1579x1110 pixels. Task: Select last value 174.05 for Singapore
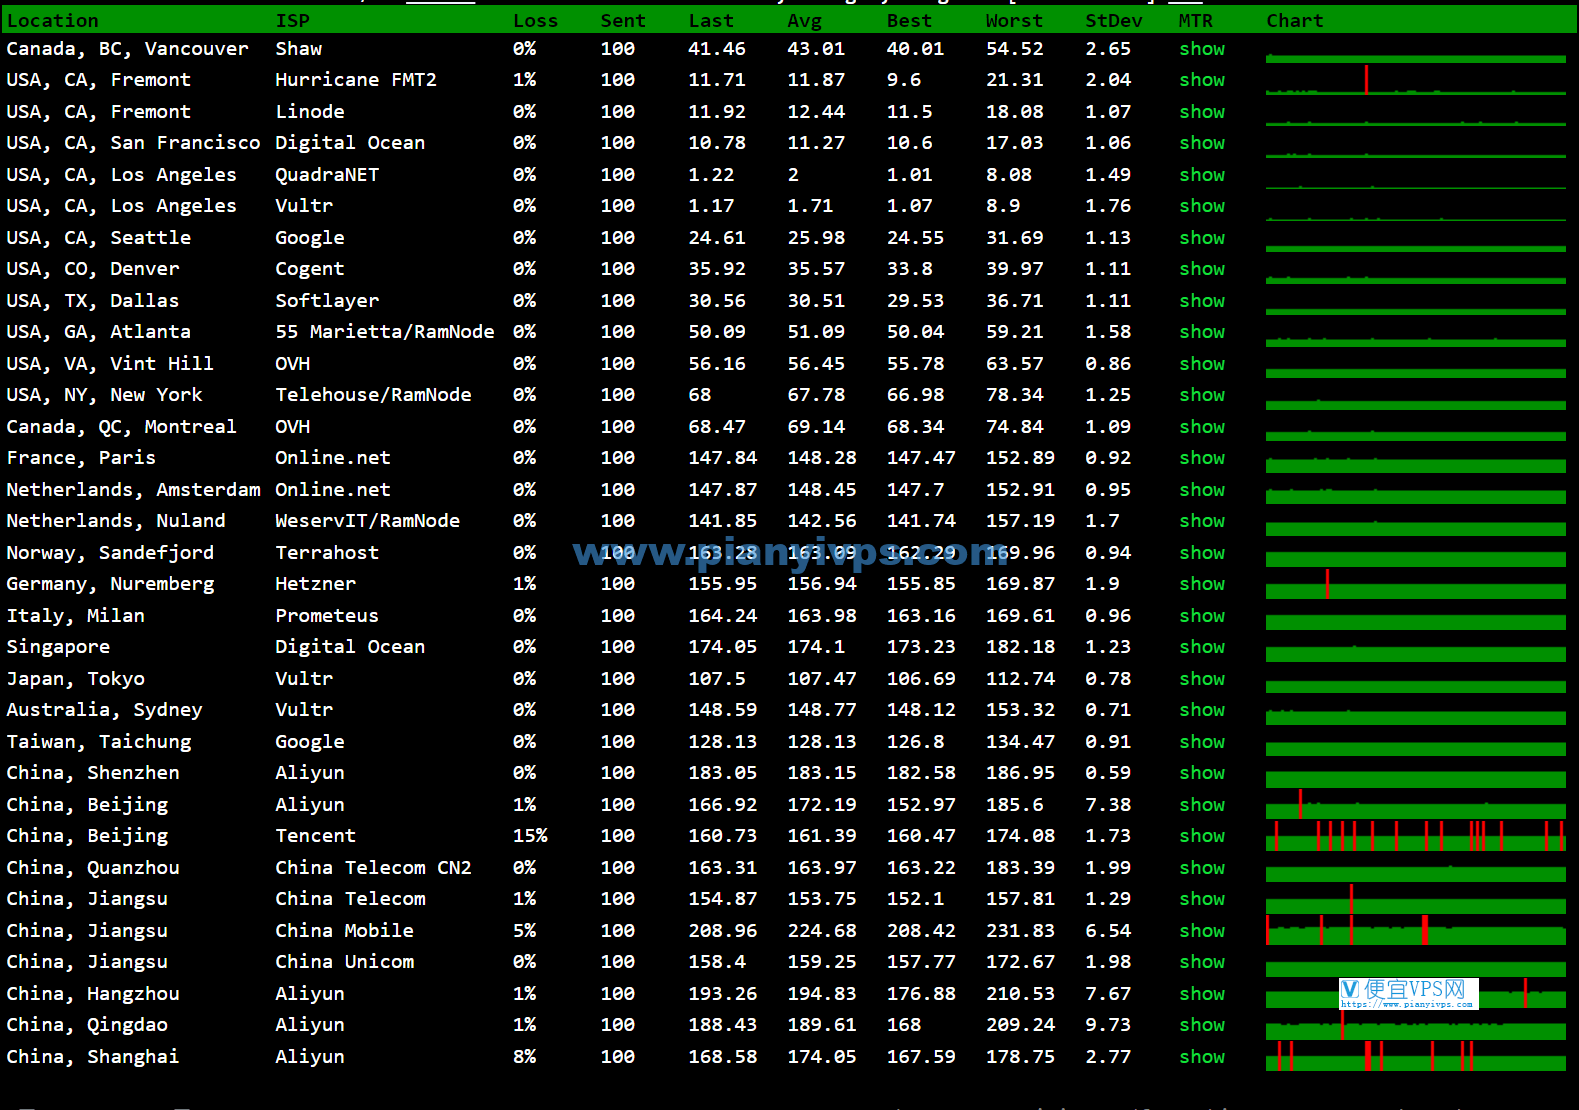[722, 647]
